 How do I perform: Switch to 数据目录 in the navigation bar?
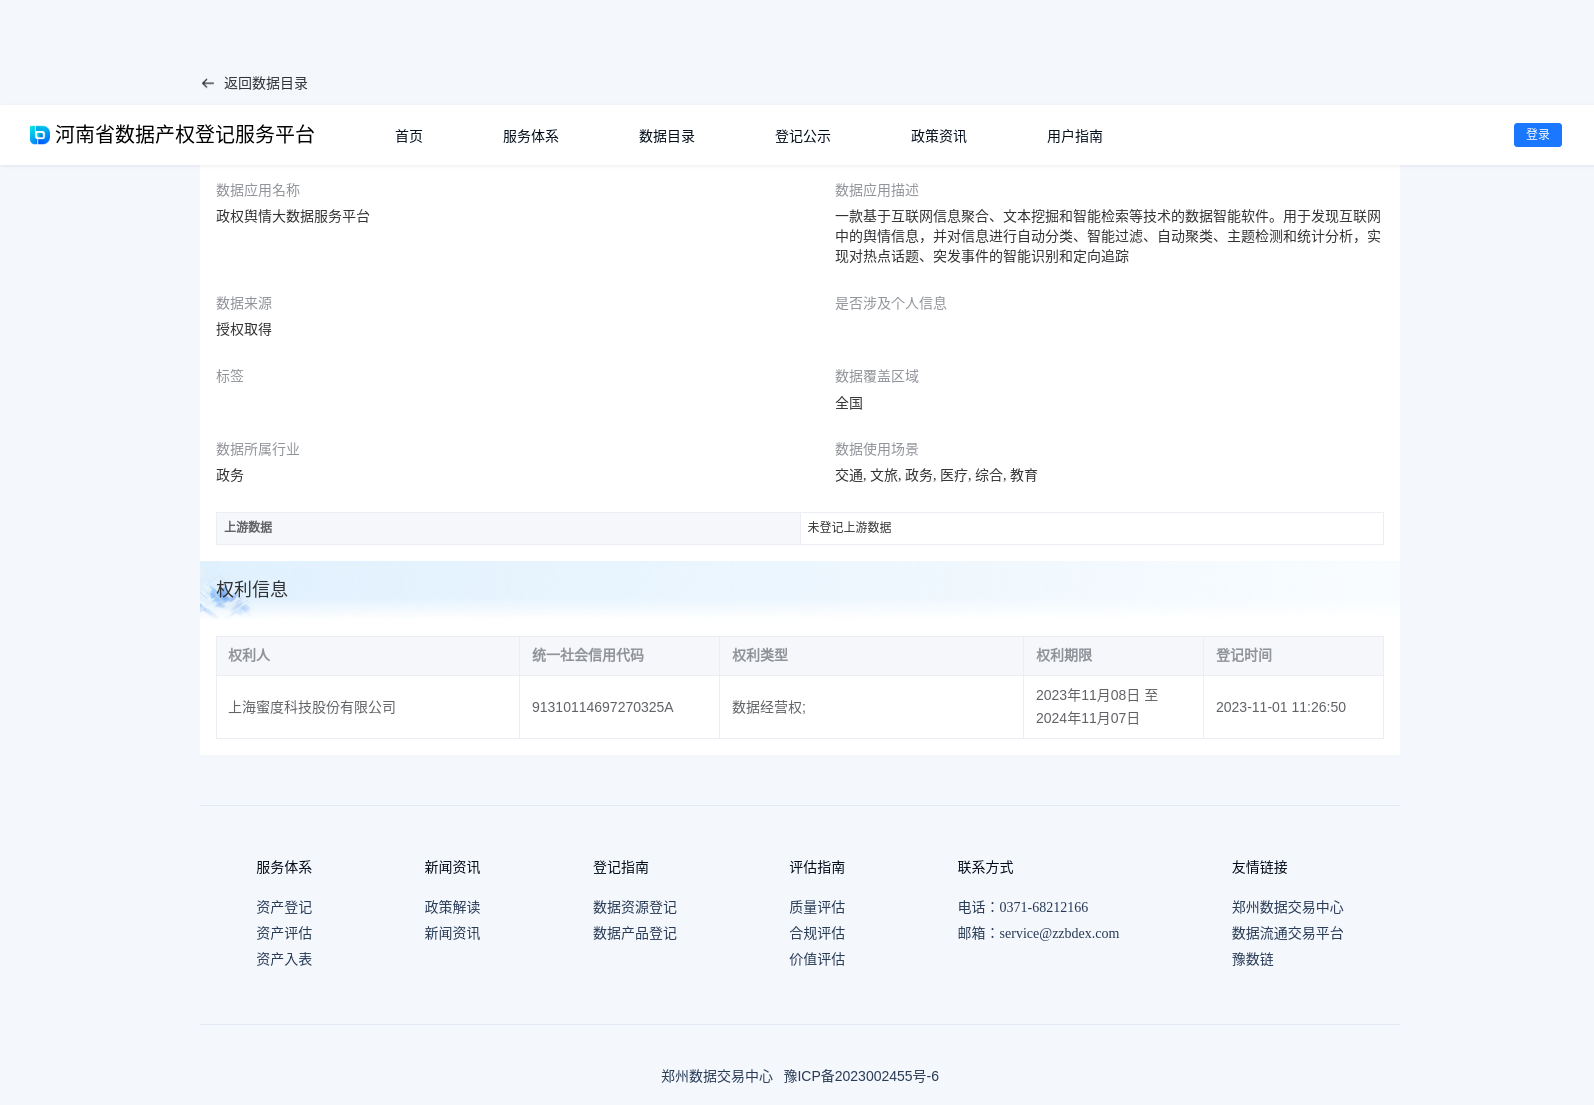point(667,136)
